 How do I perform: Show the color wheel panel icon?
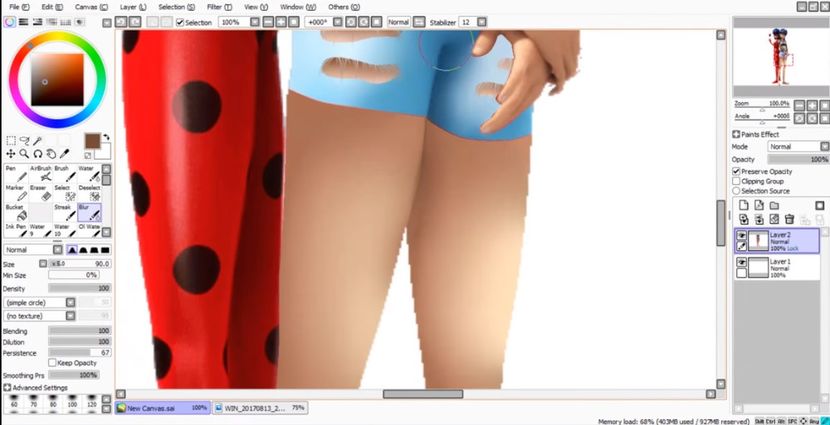(10, 22)
